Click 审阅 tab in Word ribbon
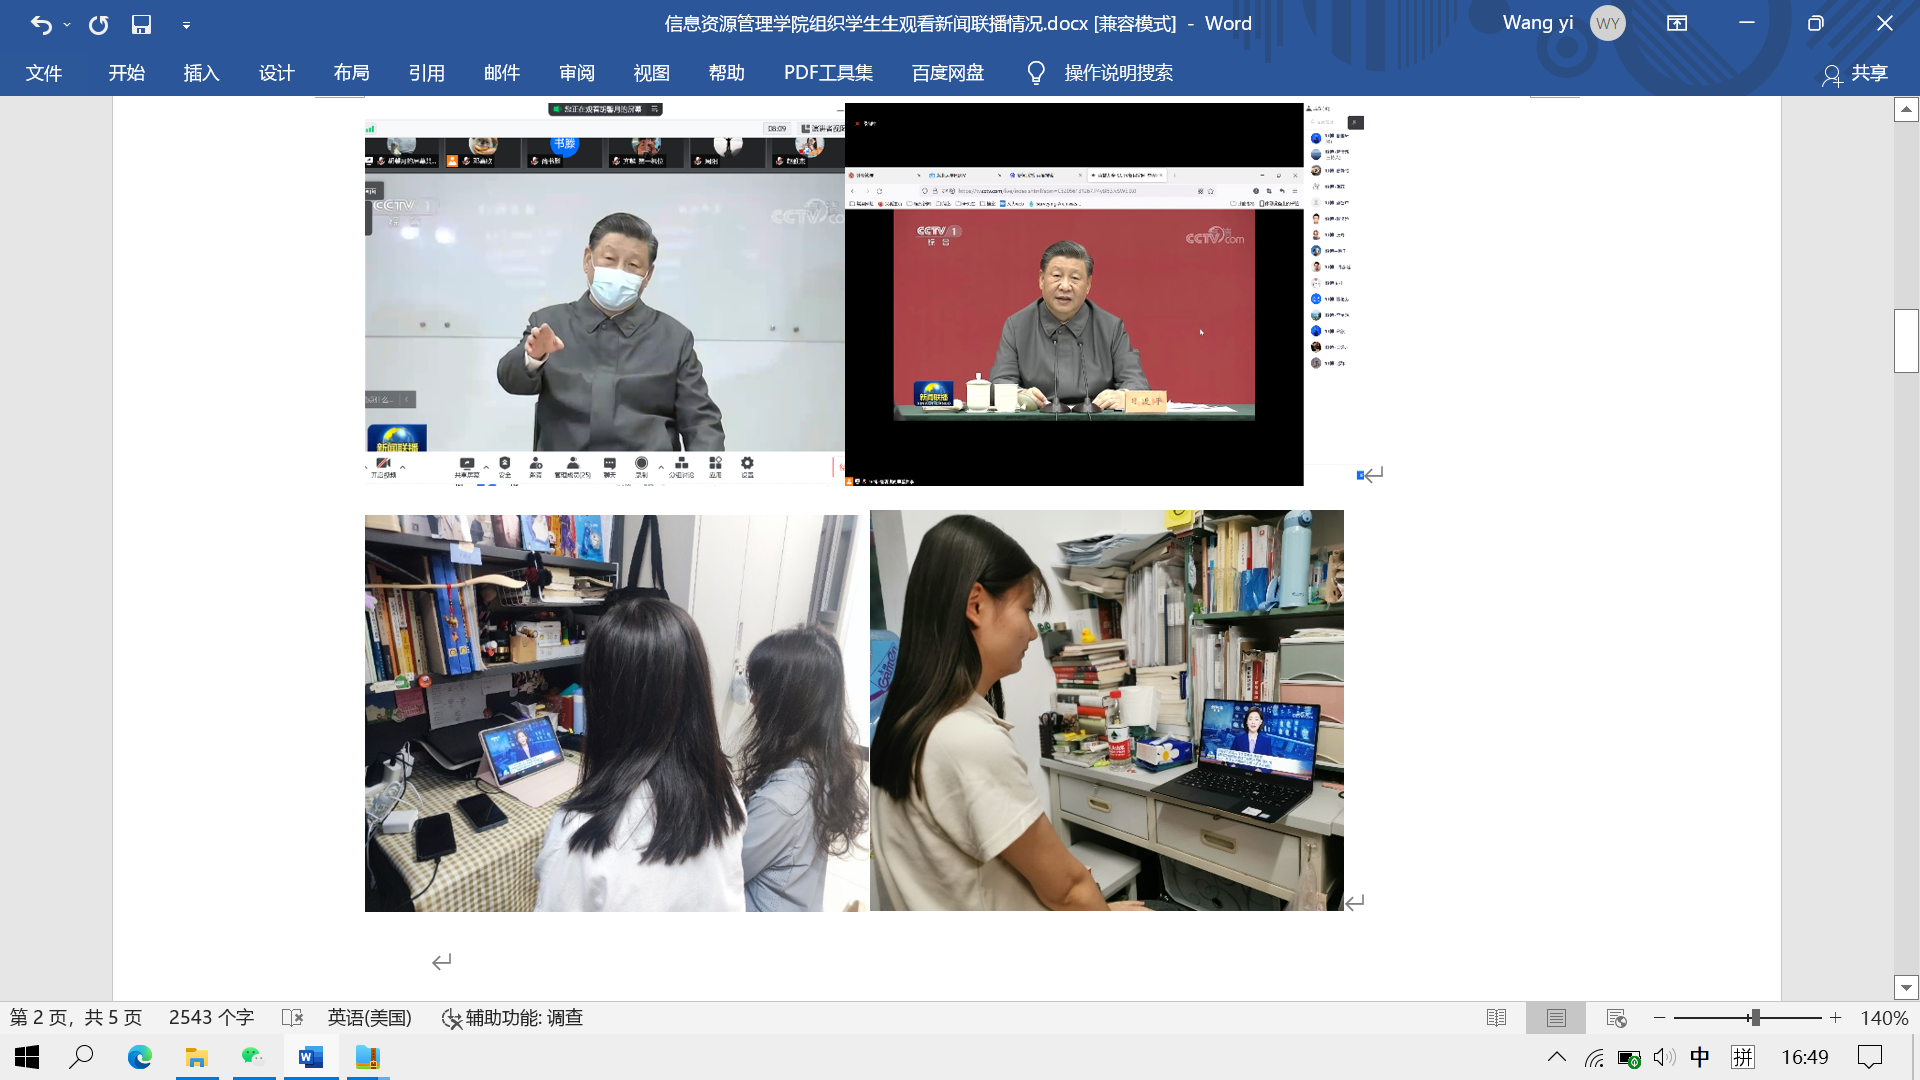 tap(576, 73)
